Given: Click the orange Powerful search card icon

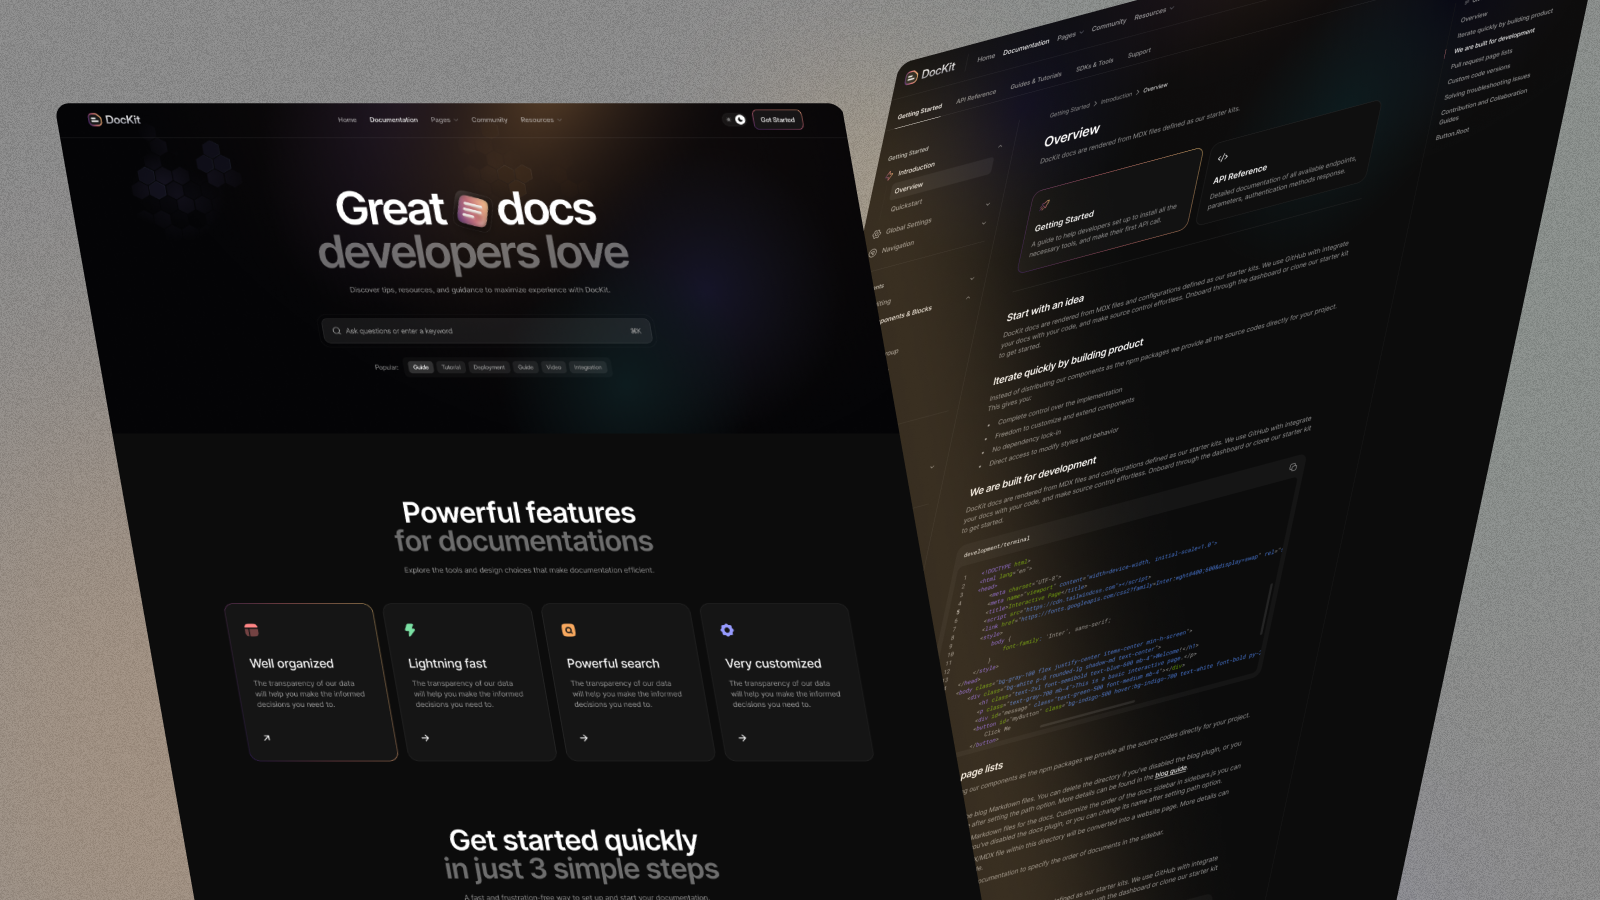Looking at the screenshot, I should pyautogui.click(x=568, y=630).
